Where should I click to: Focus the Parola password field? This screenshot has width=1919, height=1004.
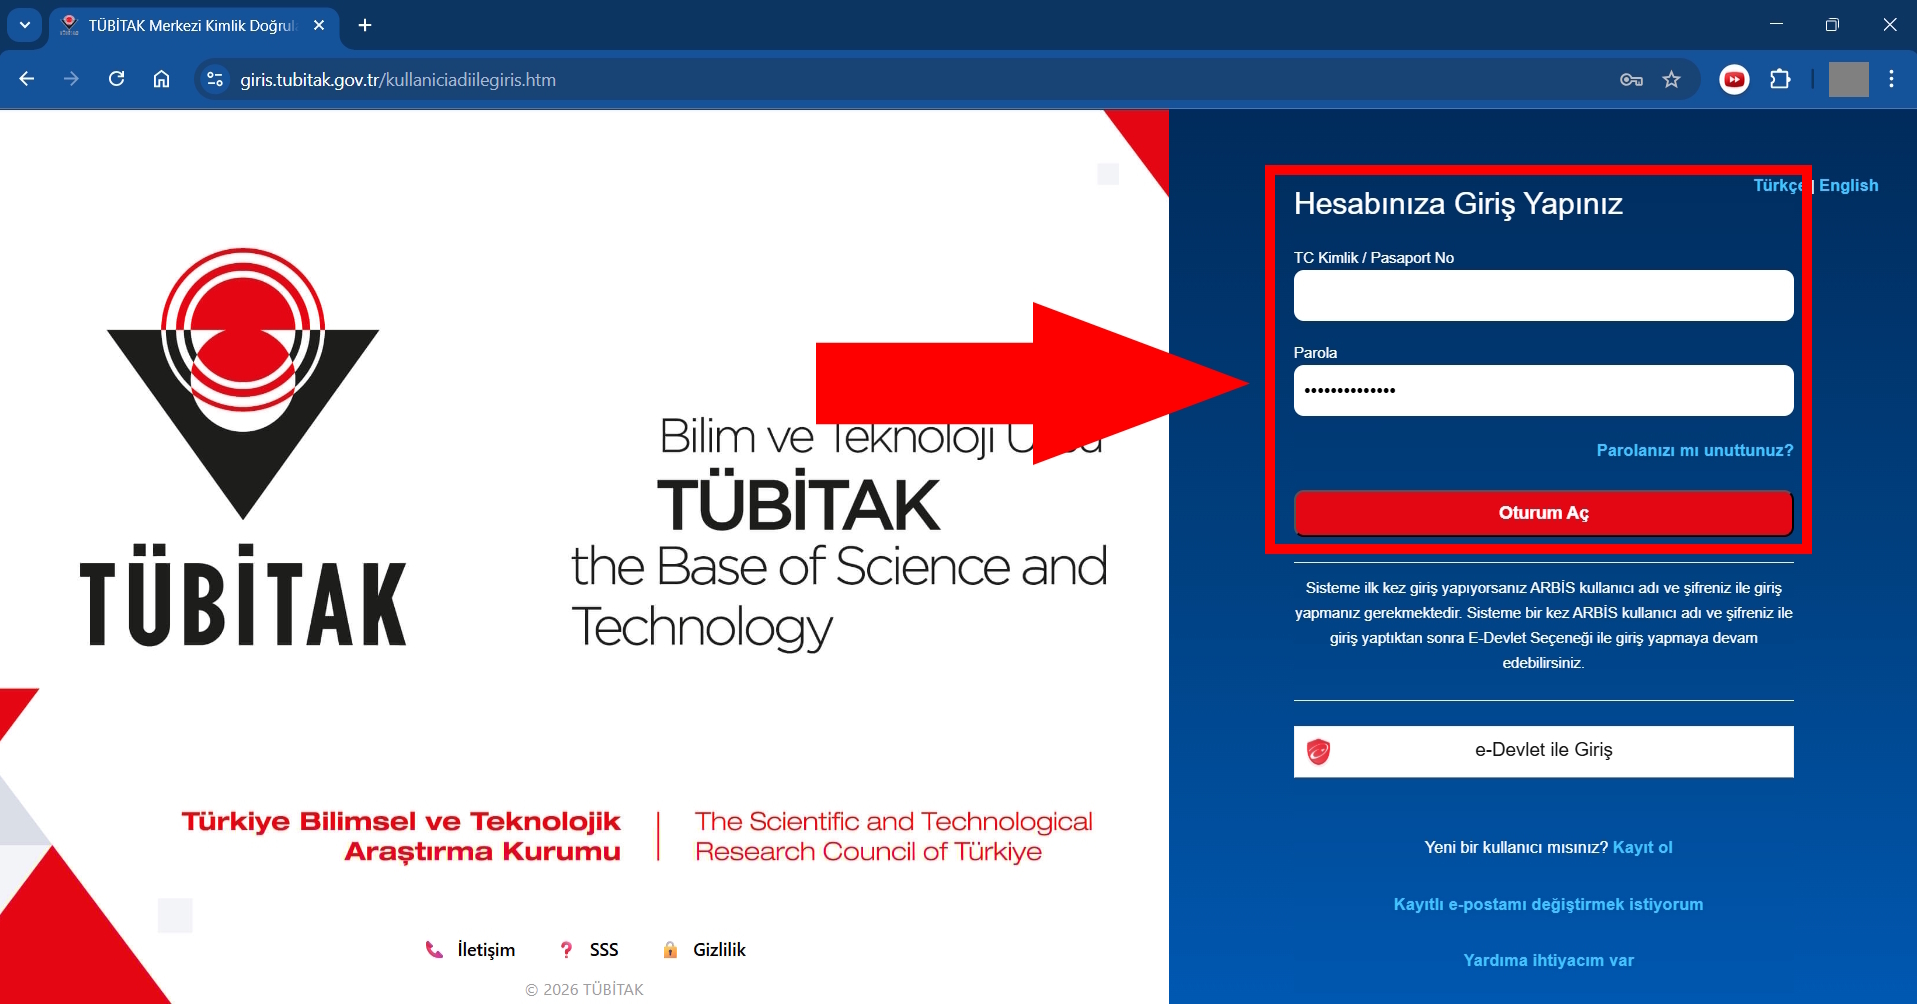click(x=1542, y=390)
